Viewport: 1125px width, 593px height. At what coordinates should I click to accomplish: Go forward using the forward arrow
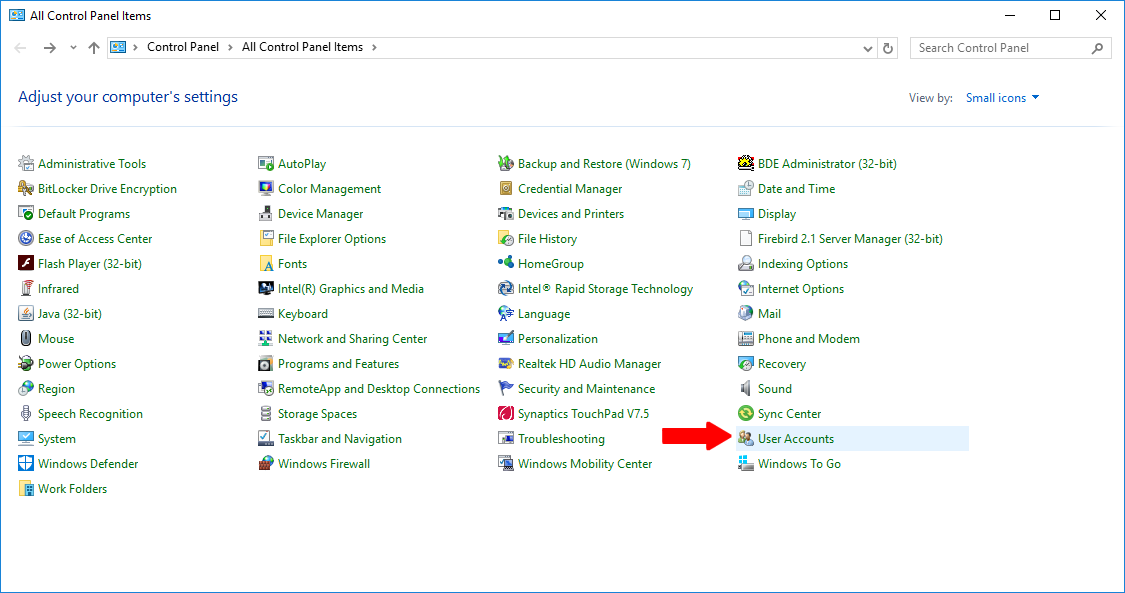pyautogui.click(x=50, y=48)
